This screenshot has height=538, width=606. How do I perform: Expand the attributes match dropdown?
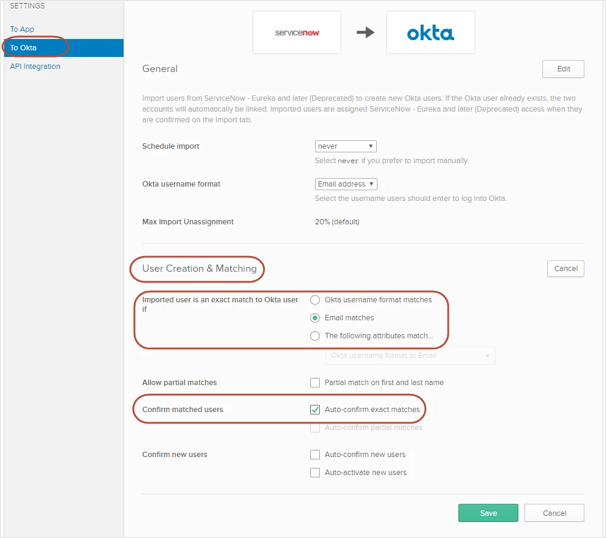point(410,356)
